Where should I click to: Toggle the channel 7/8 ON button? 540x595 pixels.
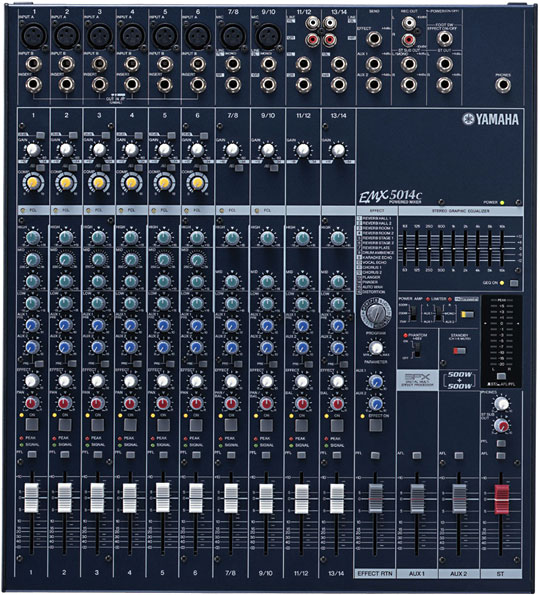click(x=230, y=425)
